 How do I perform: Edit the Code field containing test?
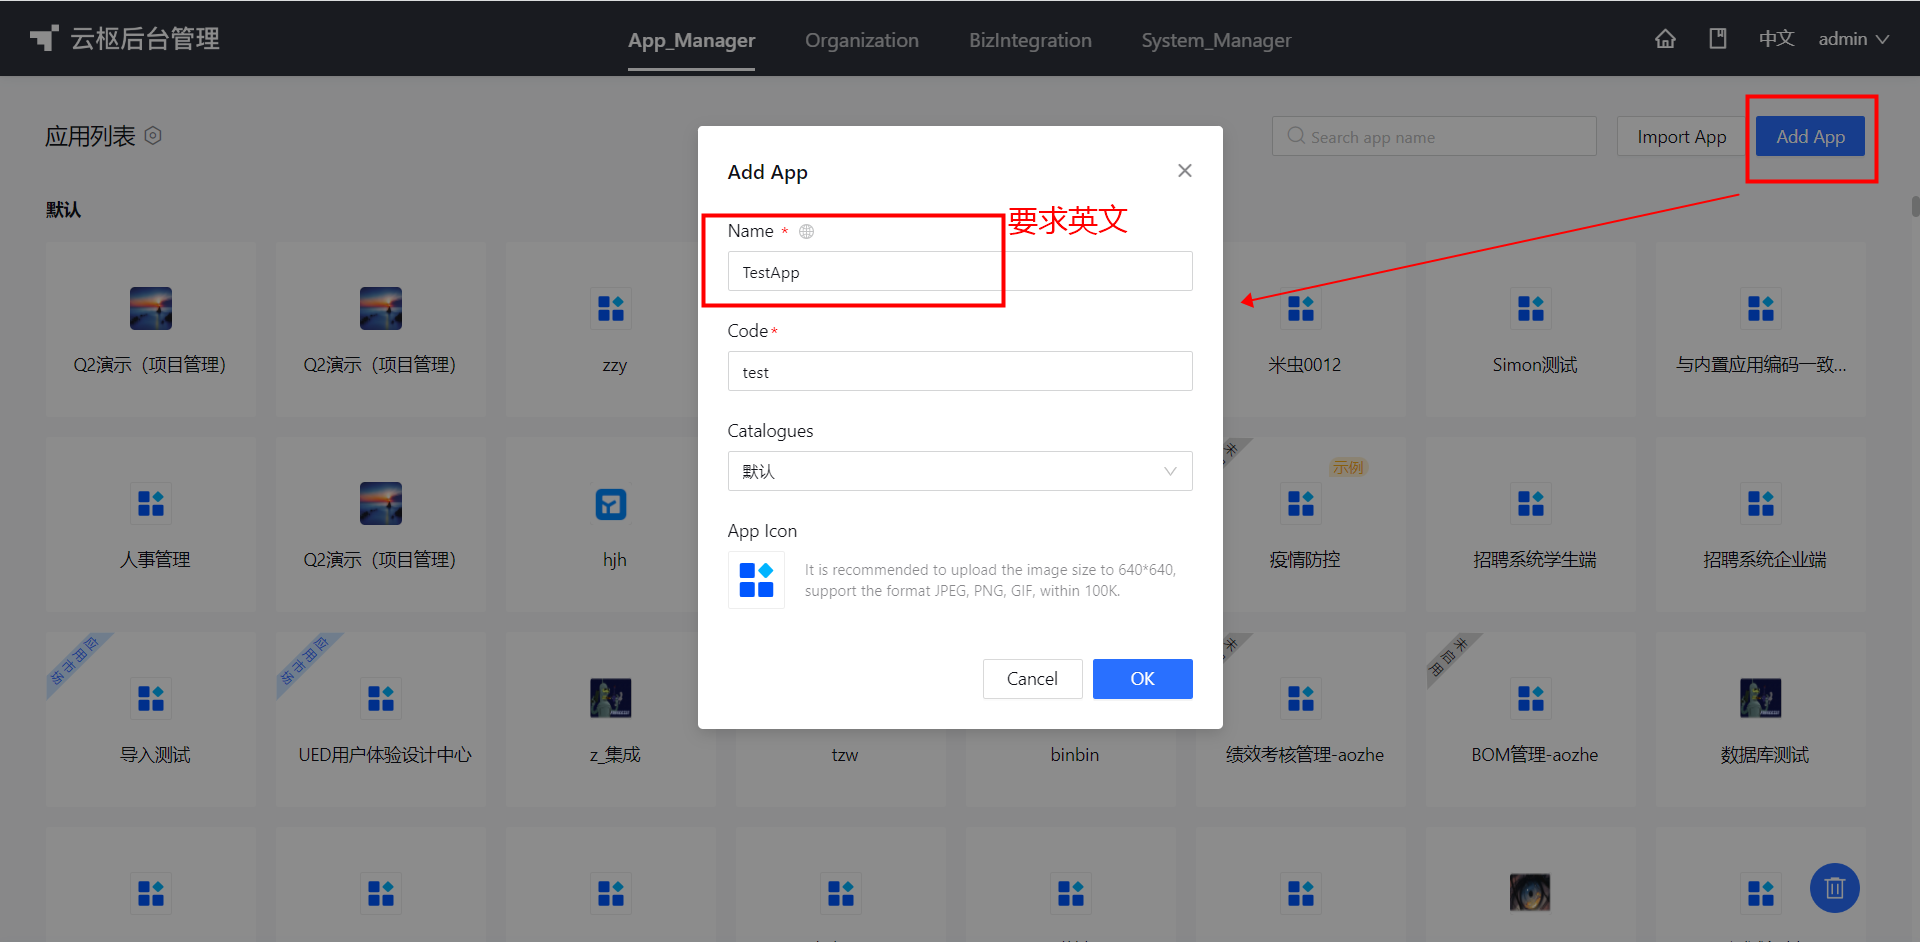point(960,371)
